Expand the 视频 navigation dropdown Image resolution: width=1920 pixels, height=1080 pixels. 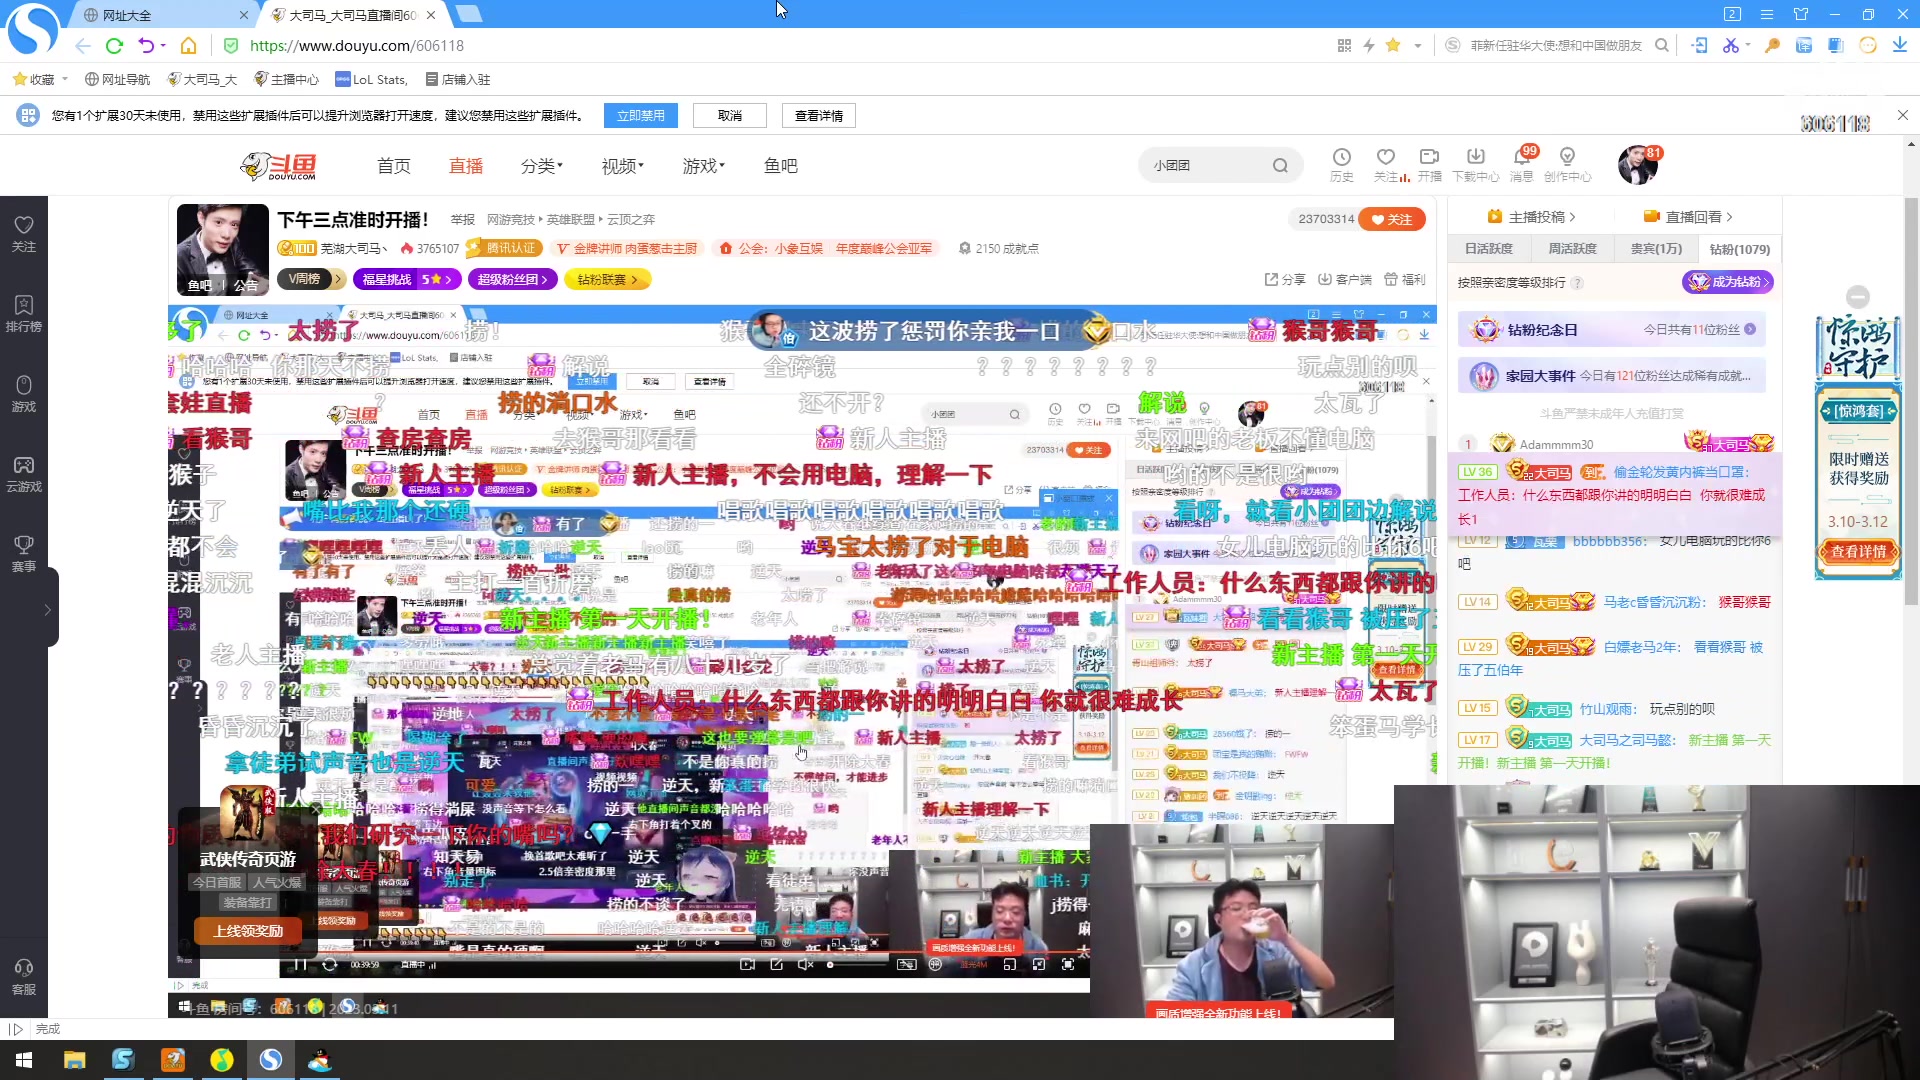pos(622,166)
